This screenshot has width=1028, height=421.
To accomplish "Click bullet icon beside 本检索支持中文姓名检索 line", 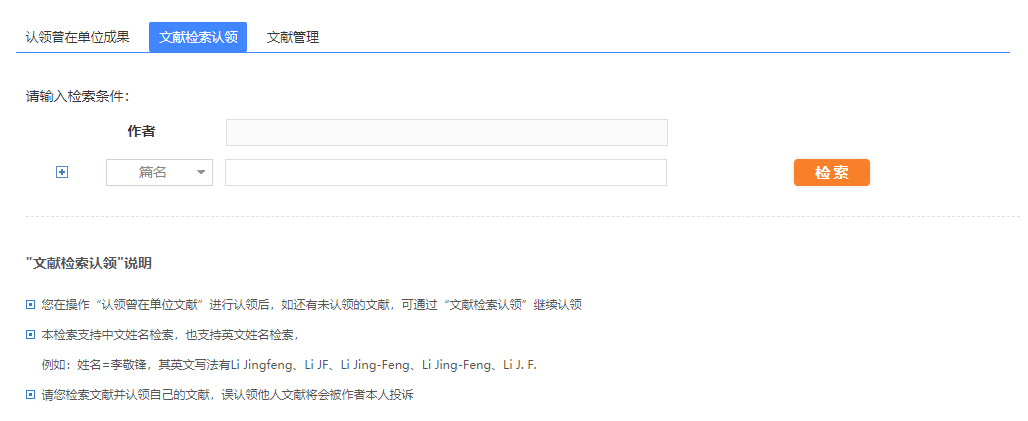I will point(31,334).
